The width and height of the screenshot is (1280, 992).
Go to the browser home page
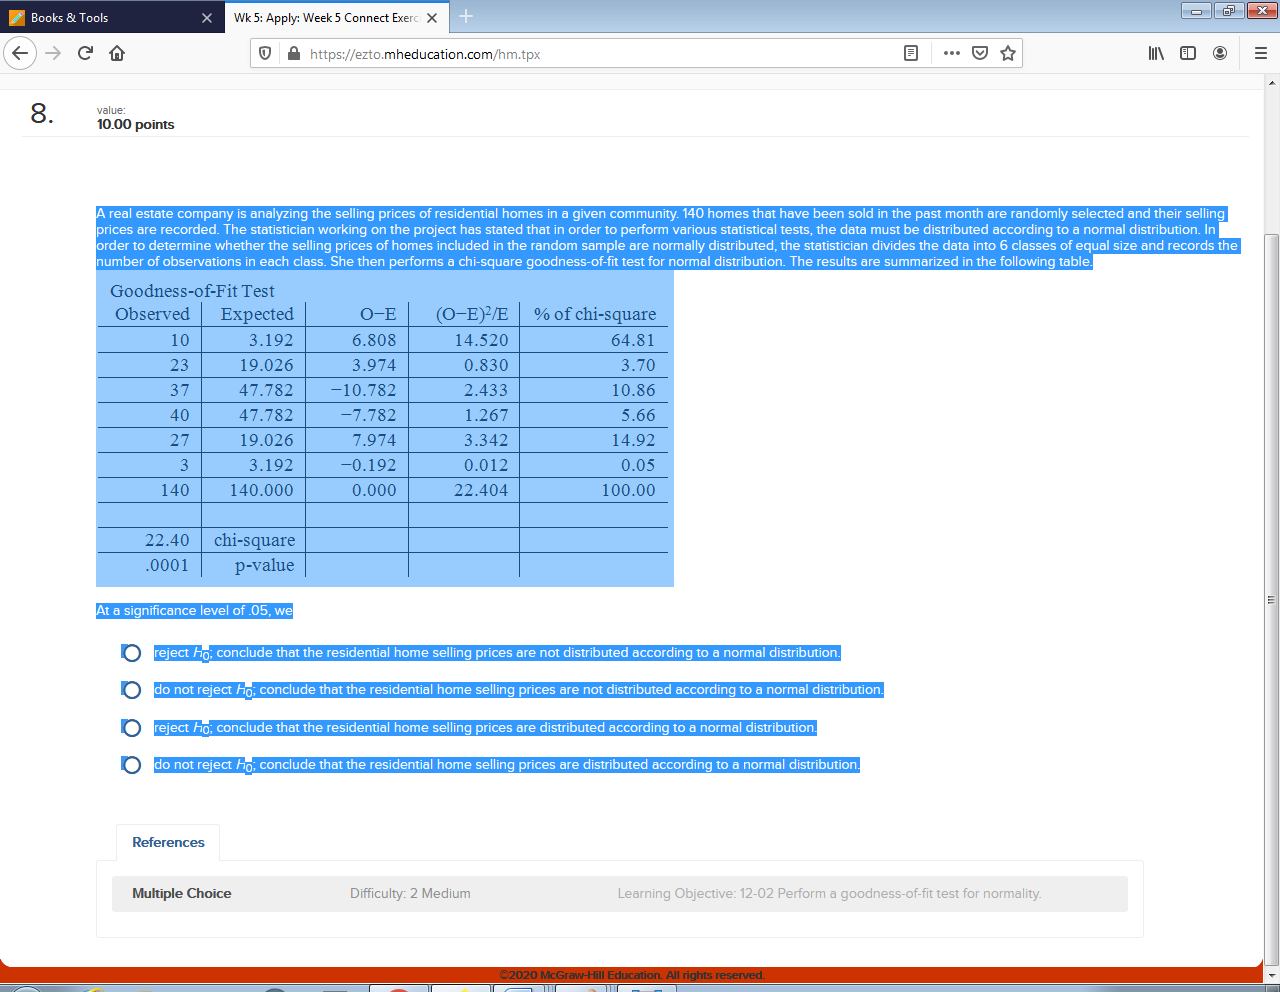[116, 53]
